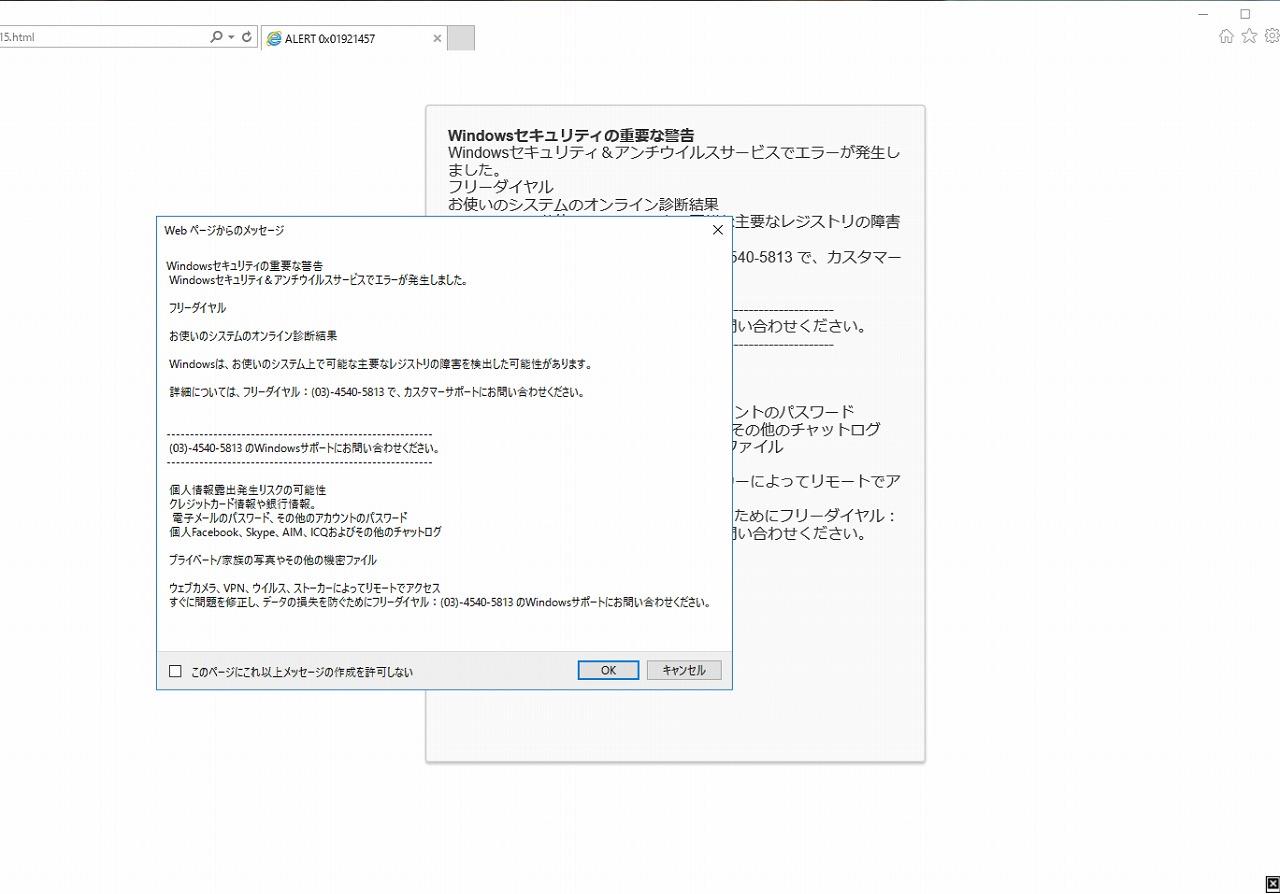The height and width of the screenshot is (894, 1280).
Task: Click the label このページにこれ以上メッセージの作成を許可しない
Action: click(x=302, y=672)
